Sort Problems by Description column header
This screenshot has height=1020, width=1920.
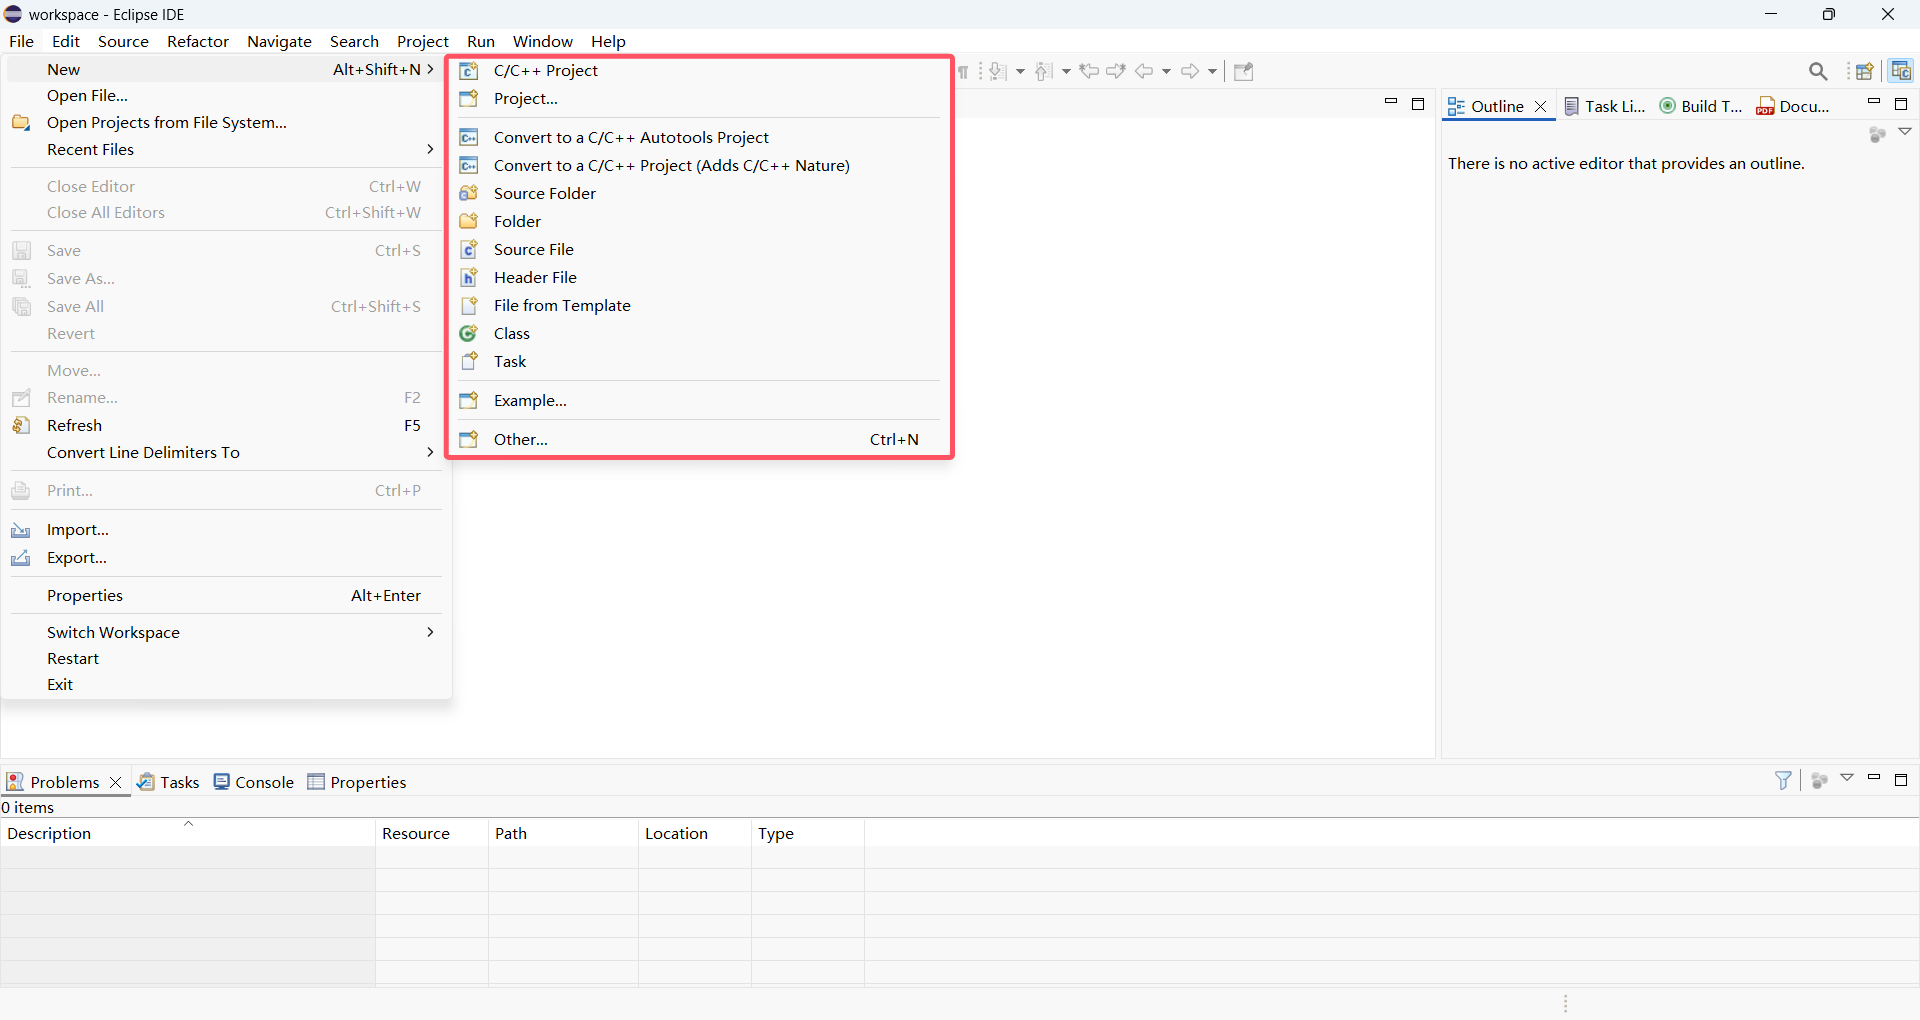tap(188, 833)
